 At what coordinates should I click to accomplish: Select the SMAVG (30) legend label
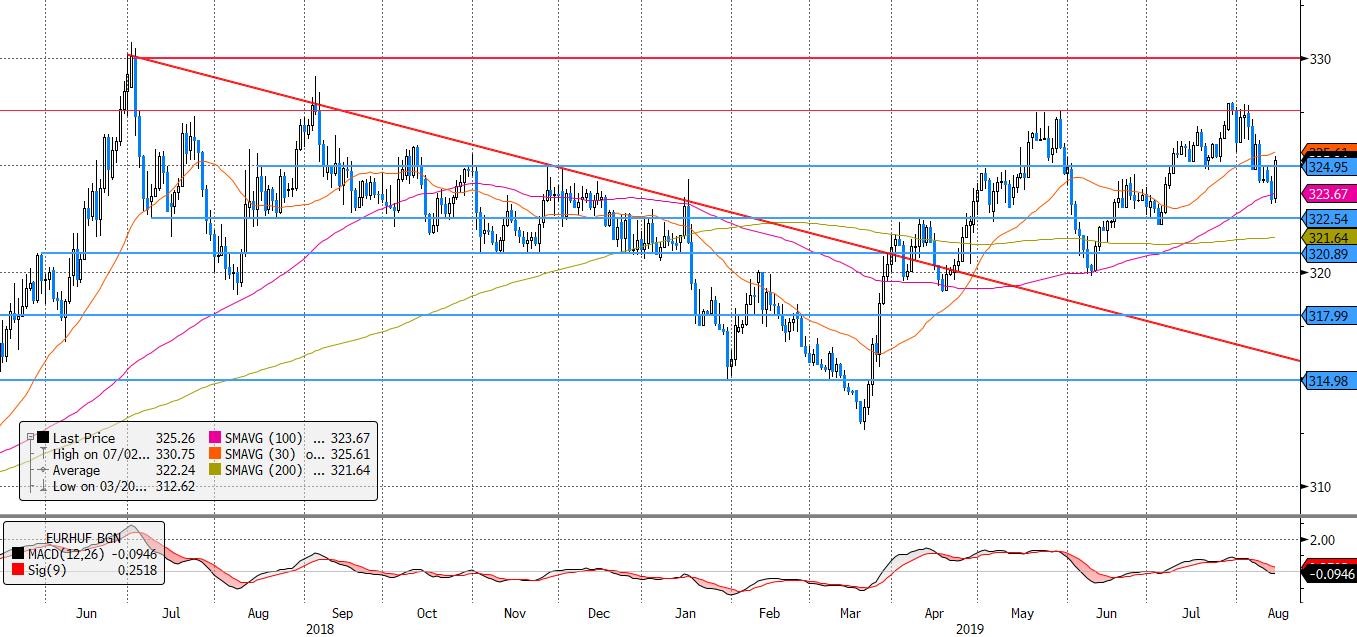(259, 454)
